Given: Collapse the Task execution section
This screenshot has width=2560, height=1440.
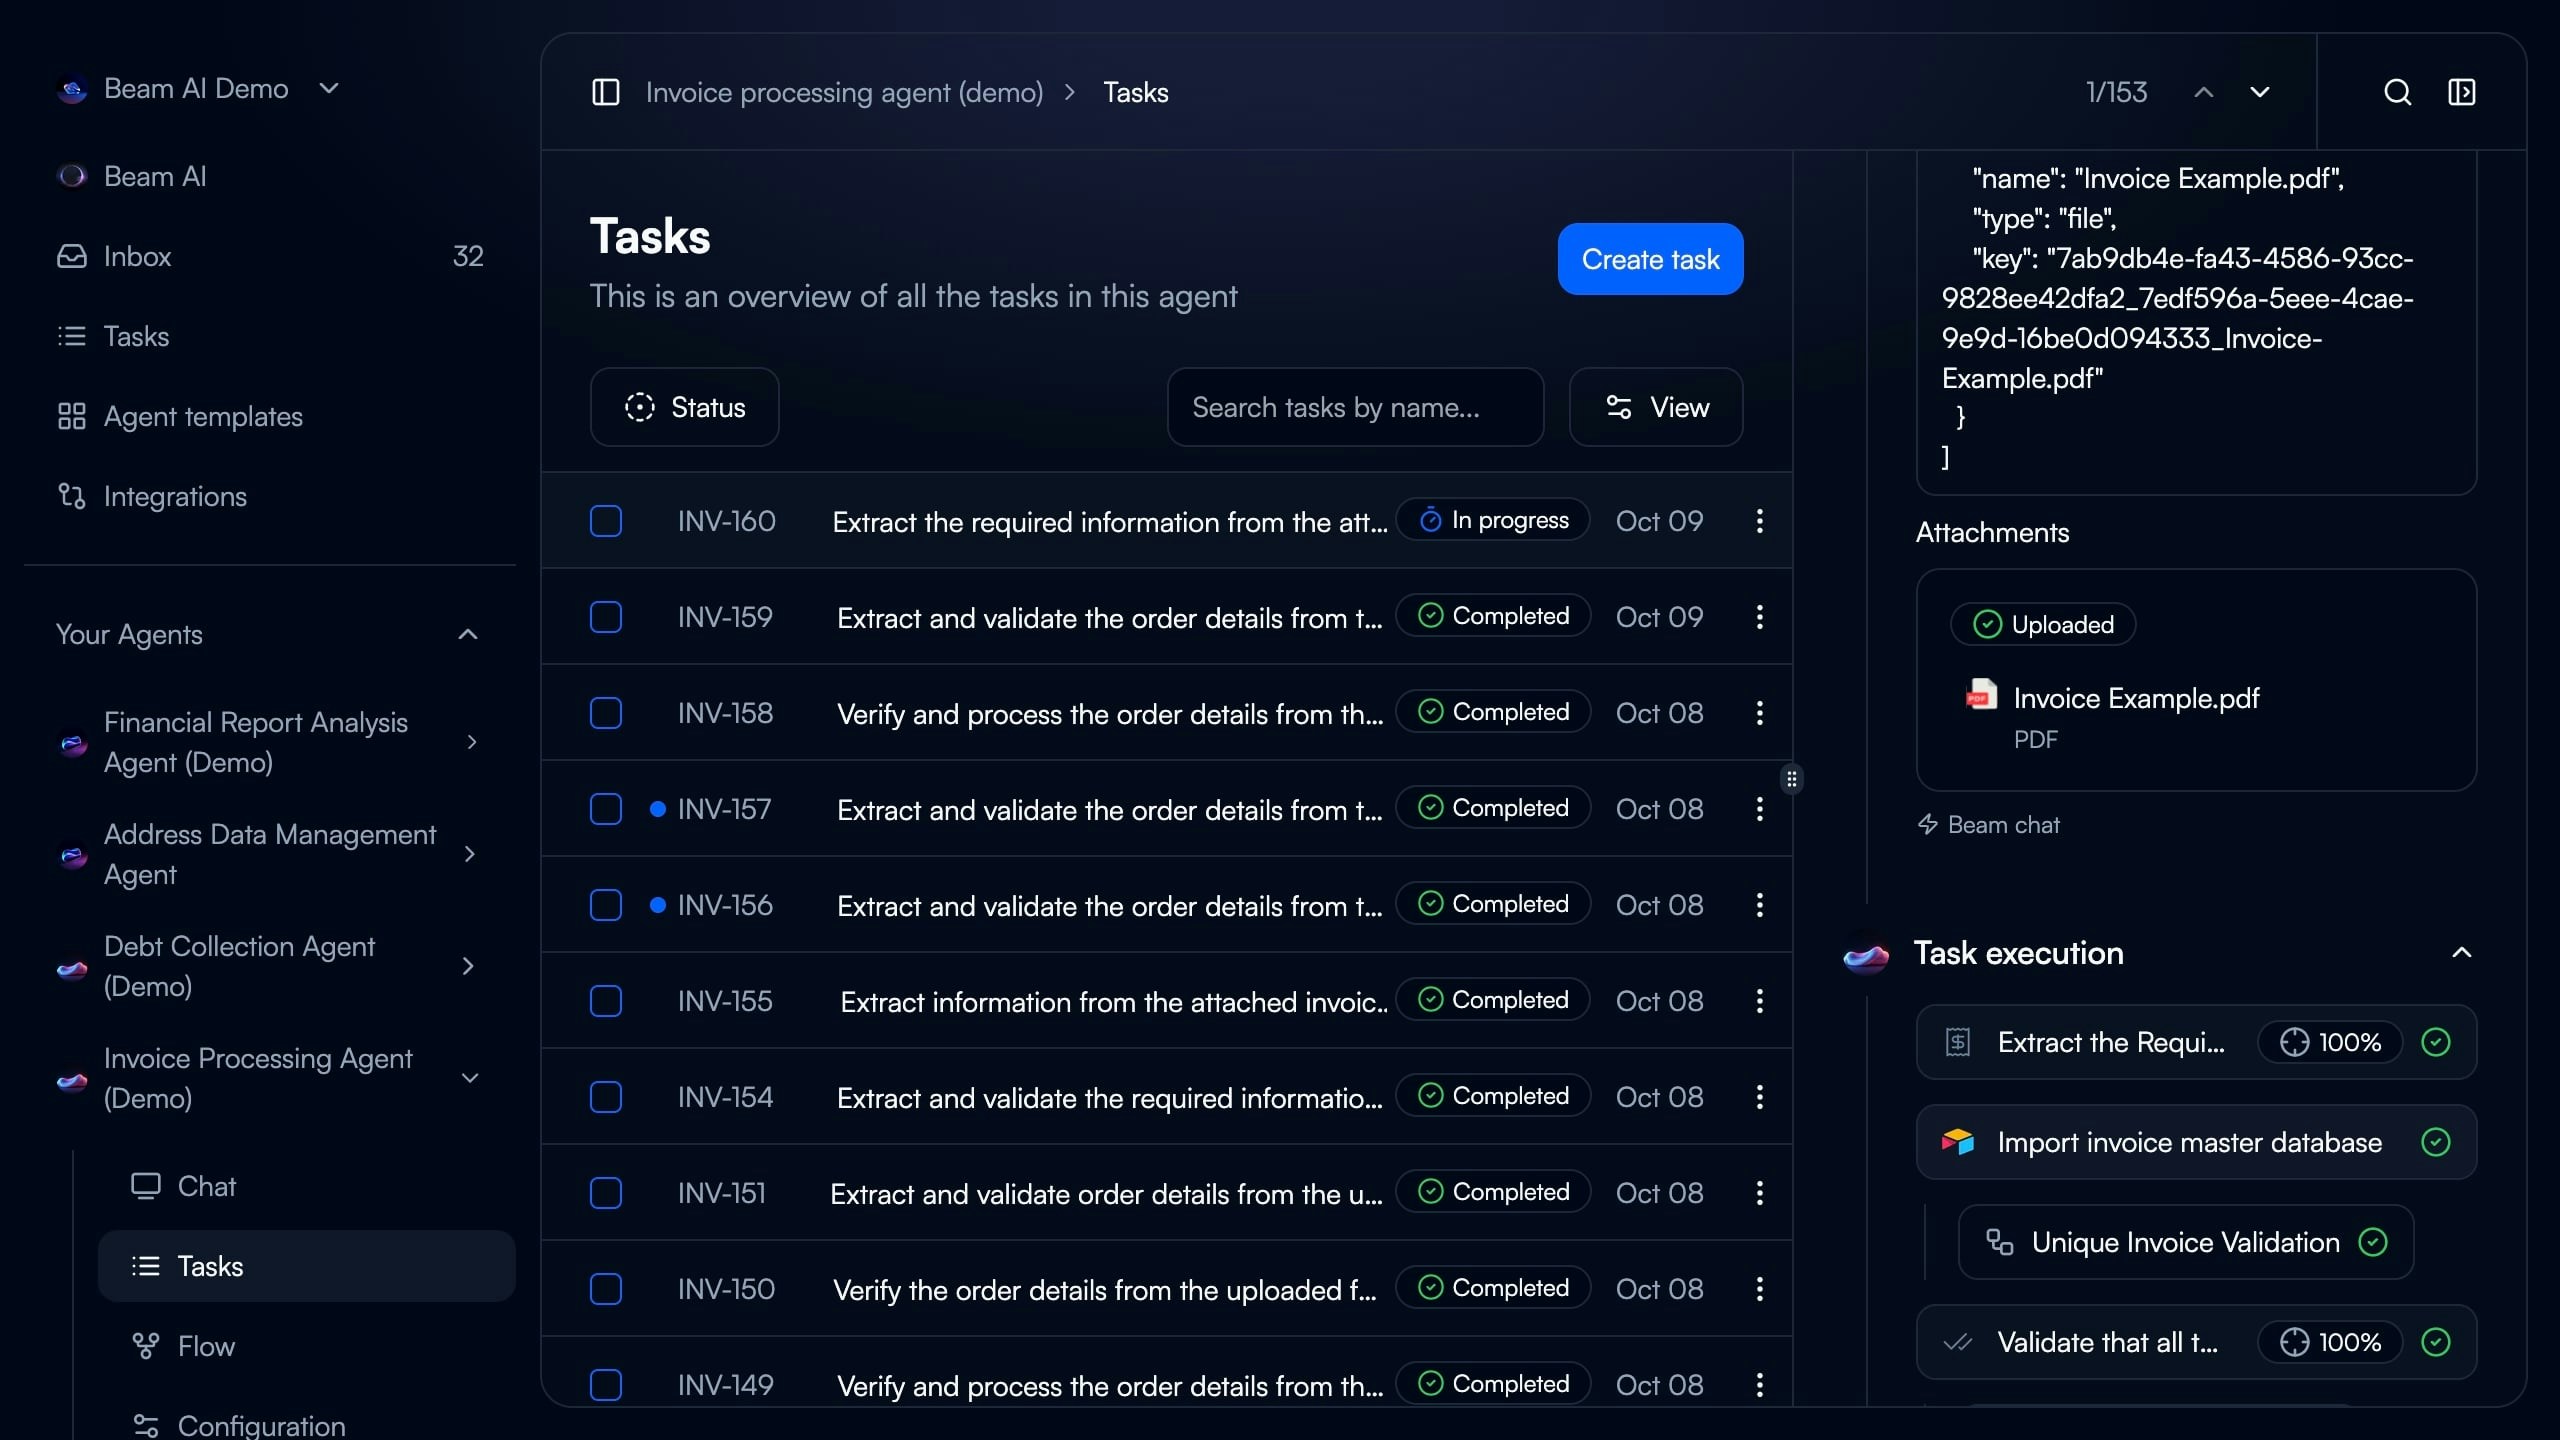Looking at the screenshot, I should click(2461, 953).
